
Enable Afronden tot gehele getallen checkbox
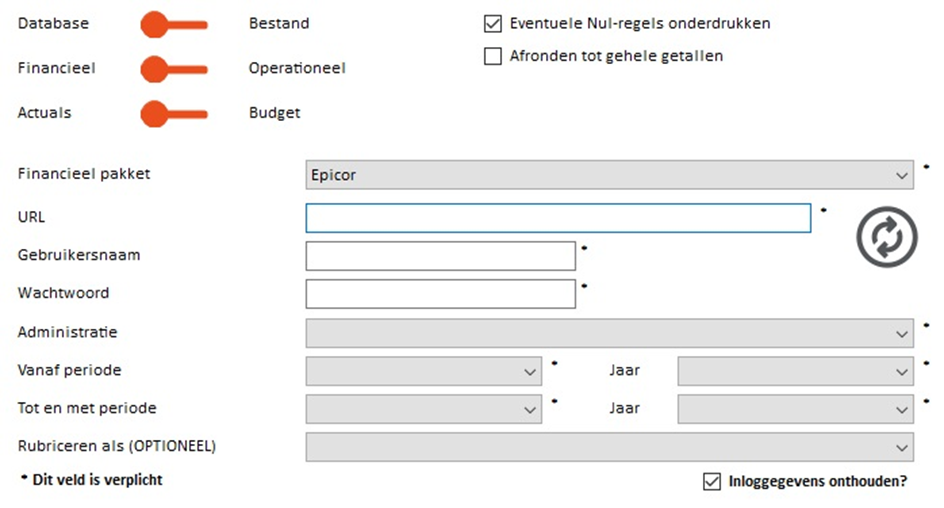(492, 56)
